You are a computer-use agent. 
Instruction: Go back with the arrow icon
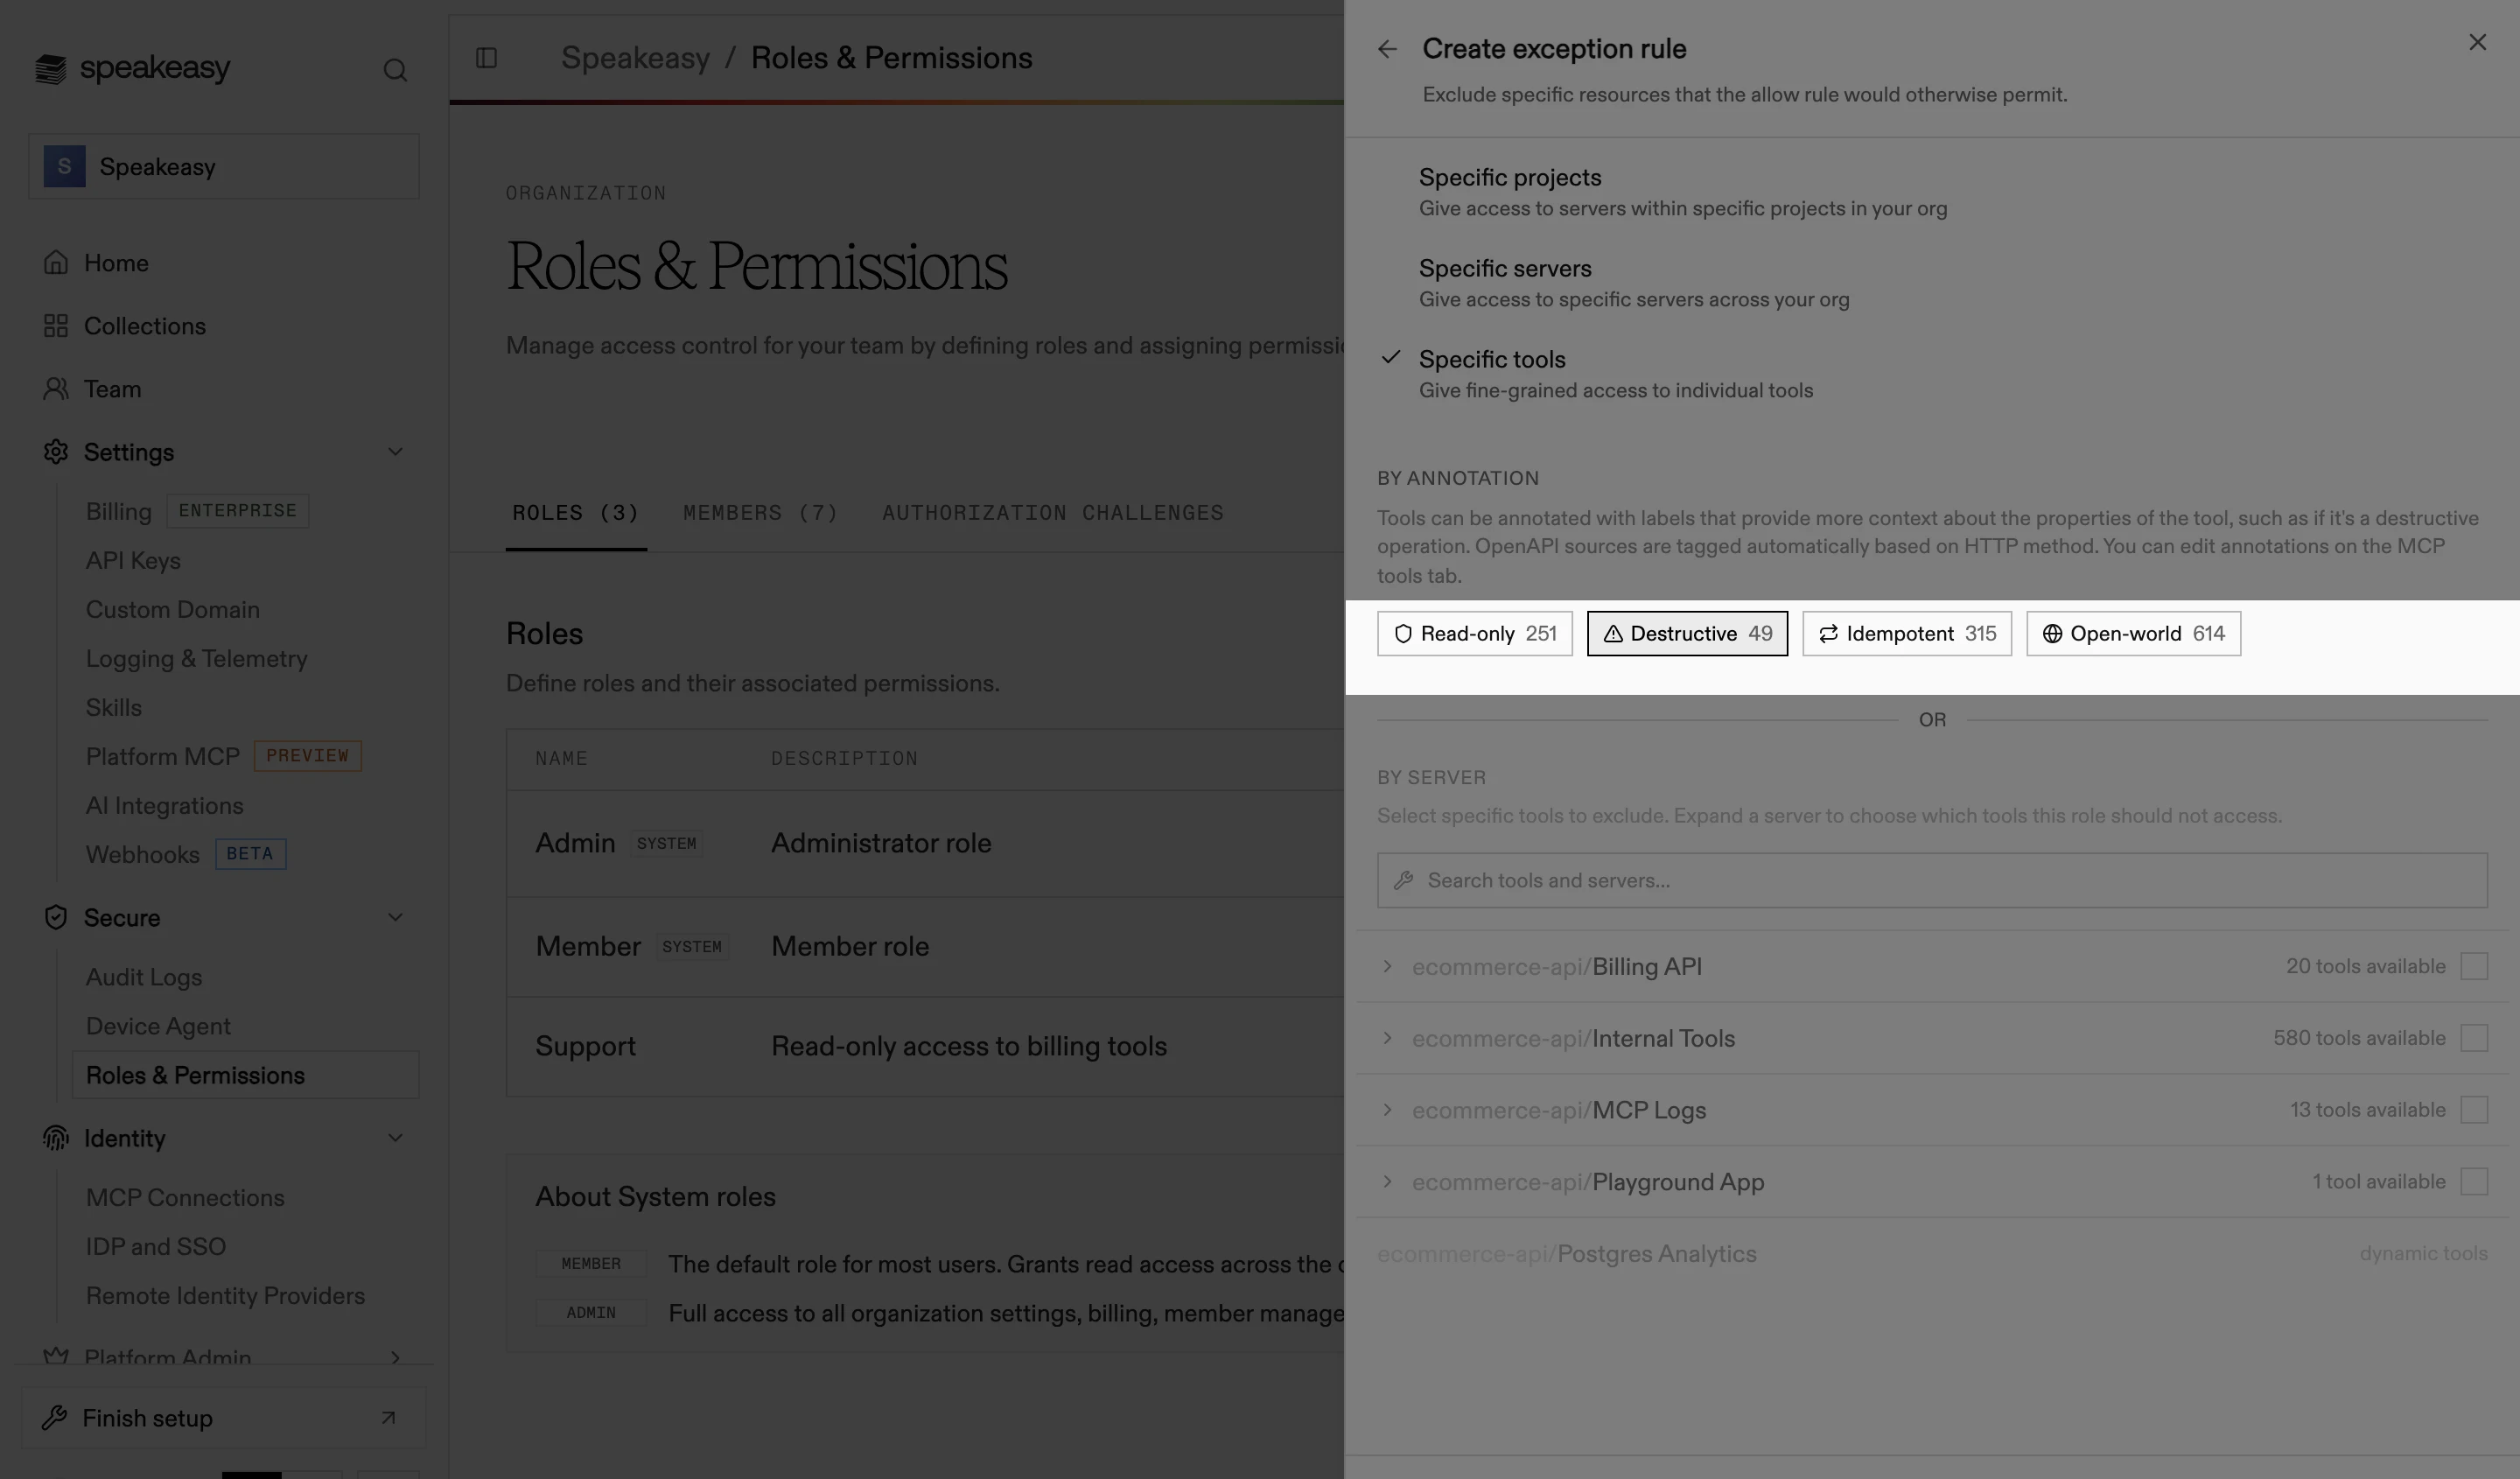[1387, 49]
